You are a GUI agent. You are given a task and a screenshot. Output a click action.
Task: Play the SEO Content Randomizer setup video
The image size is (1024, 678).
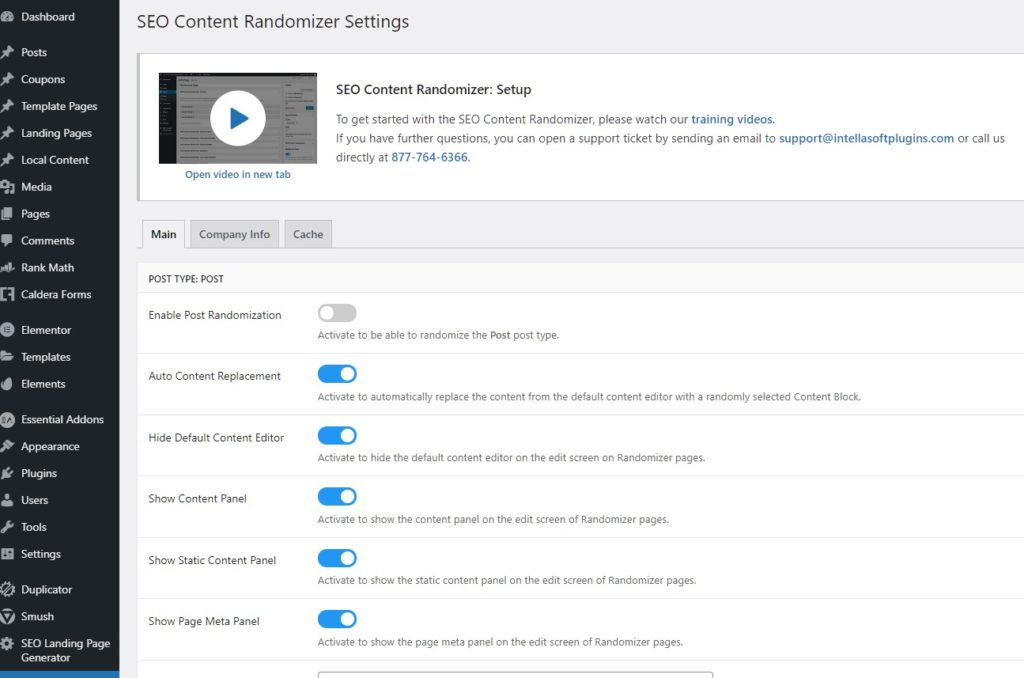click(x=237, y=119)
